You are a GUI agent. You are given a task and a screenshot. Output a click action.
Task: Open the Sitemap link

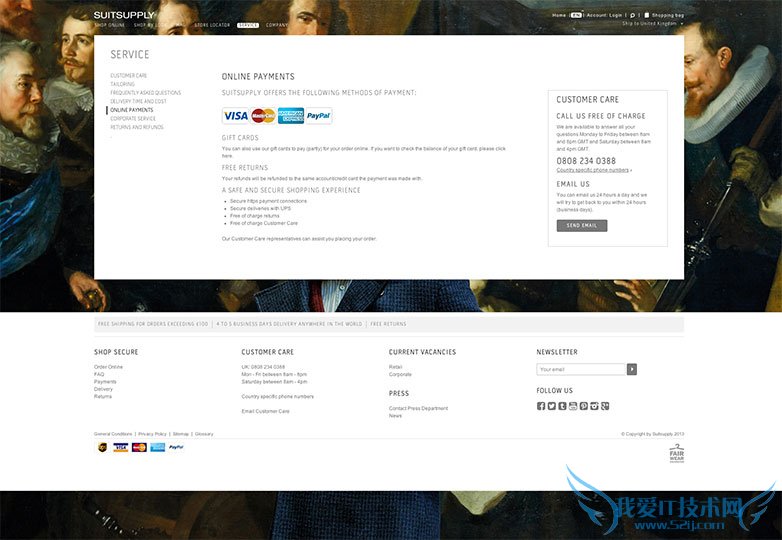click(x=181, y=434)
